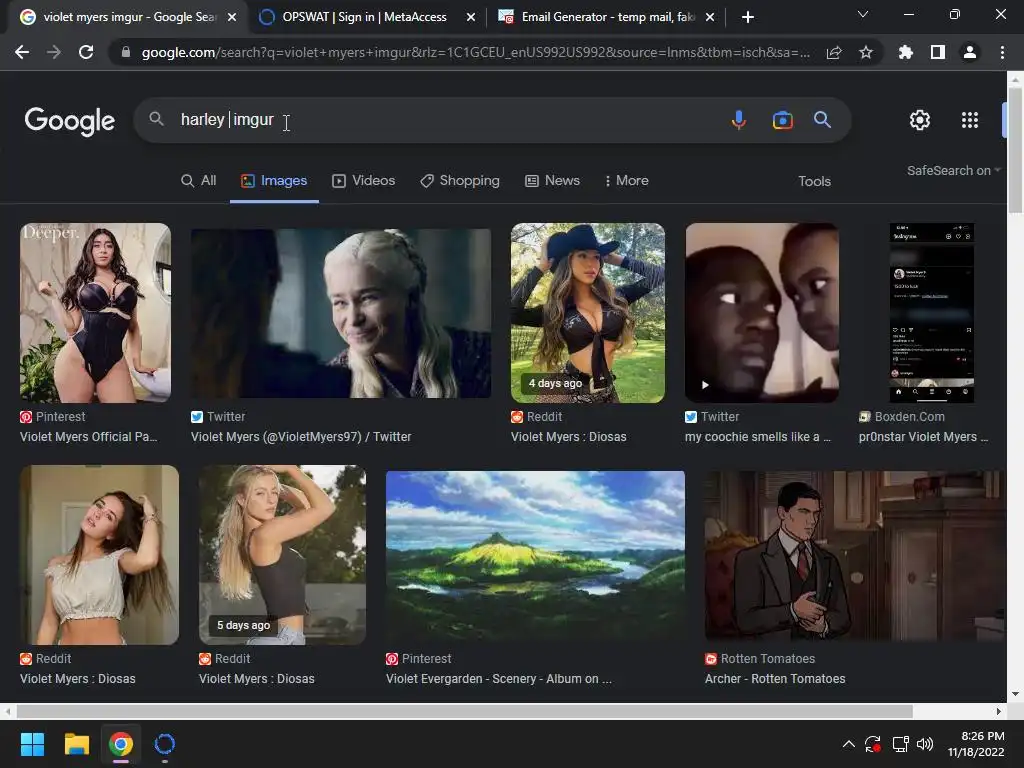The height and width of the screenshot is (768, 1024).
Task: Go back to the previous page
Action: tap(22, 52)
